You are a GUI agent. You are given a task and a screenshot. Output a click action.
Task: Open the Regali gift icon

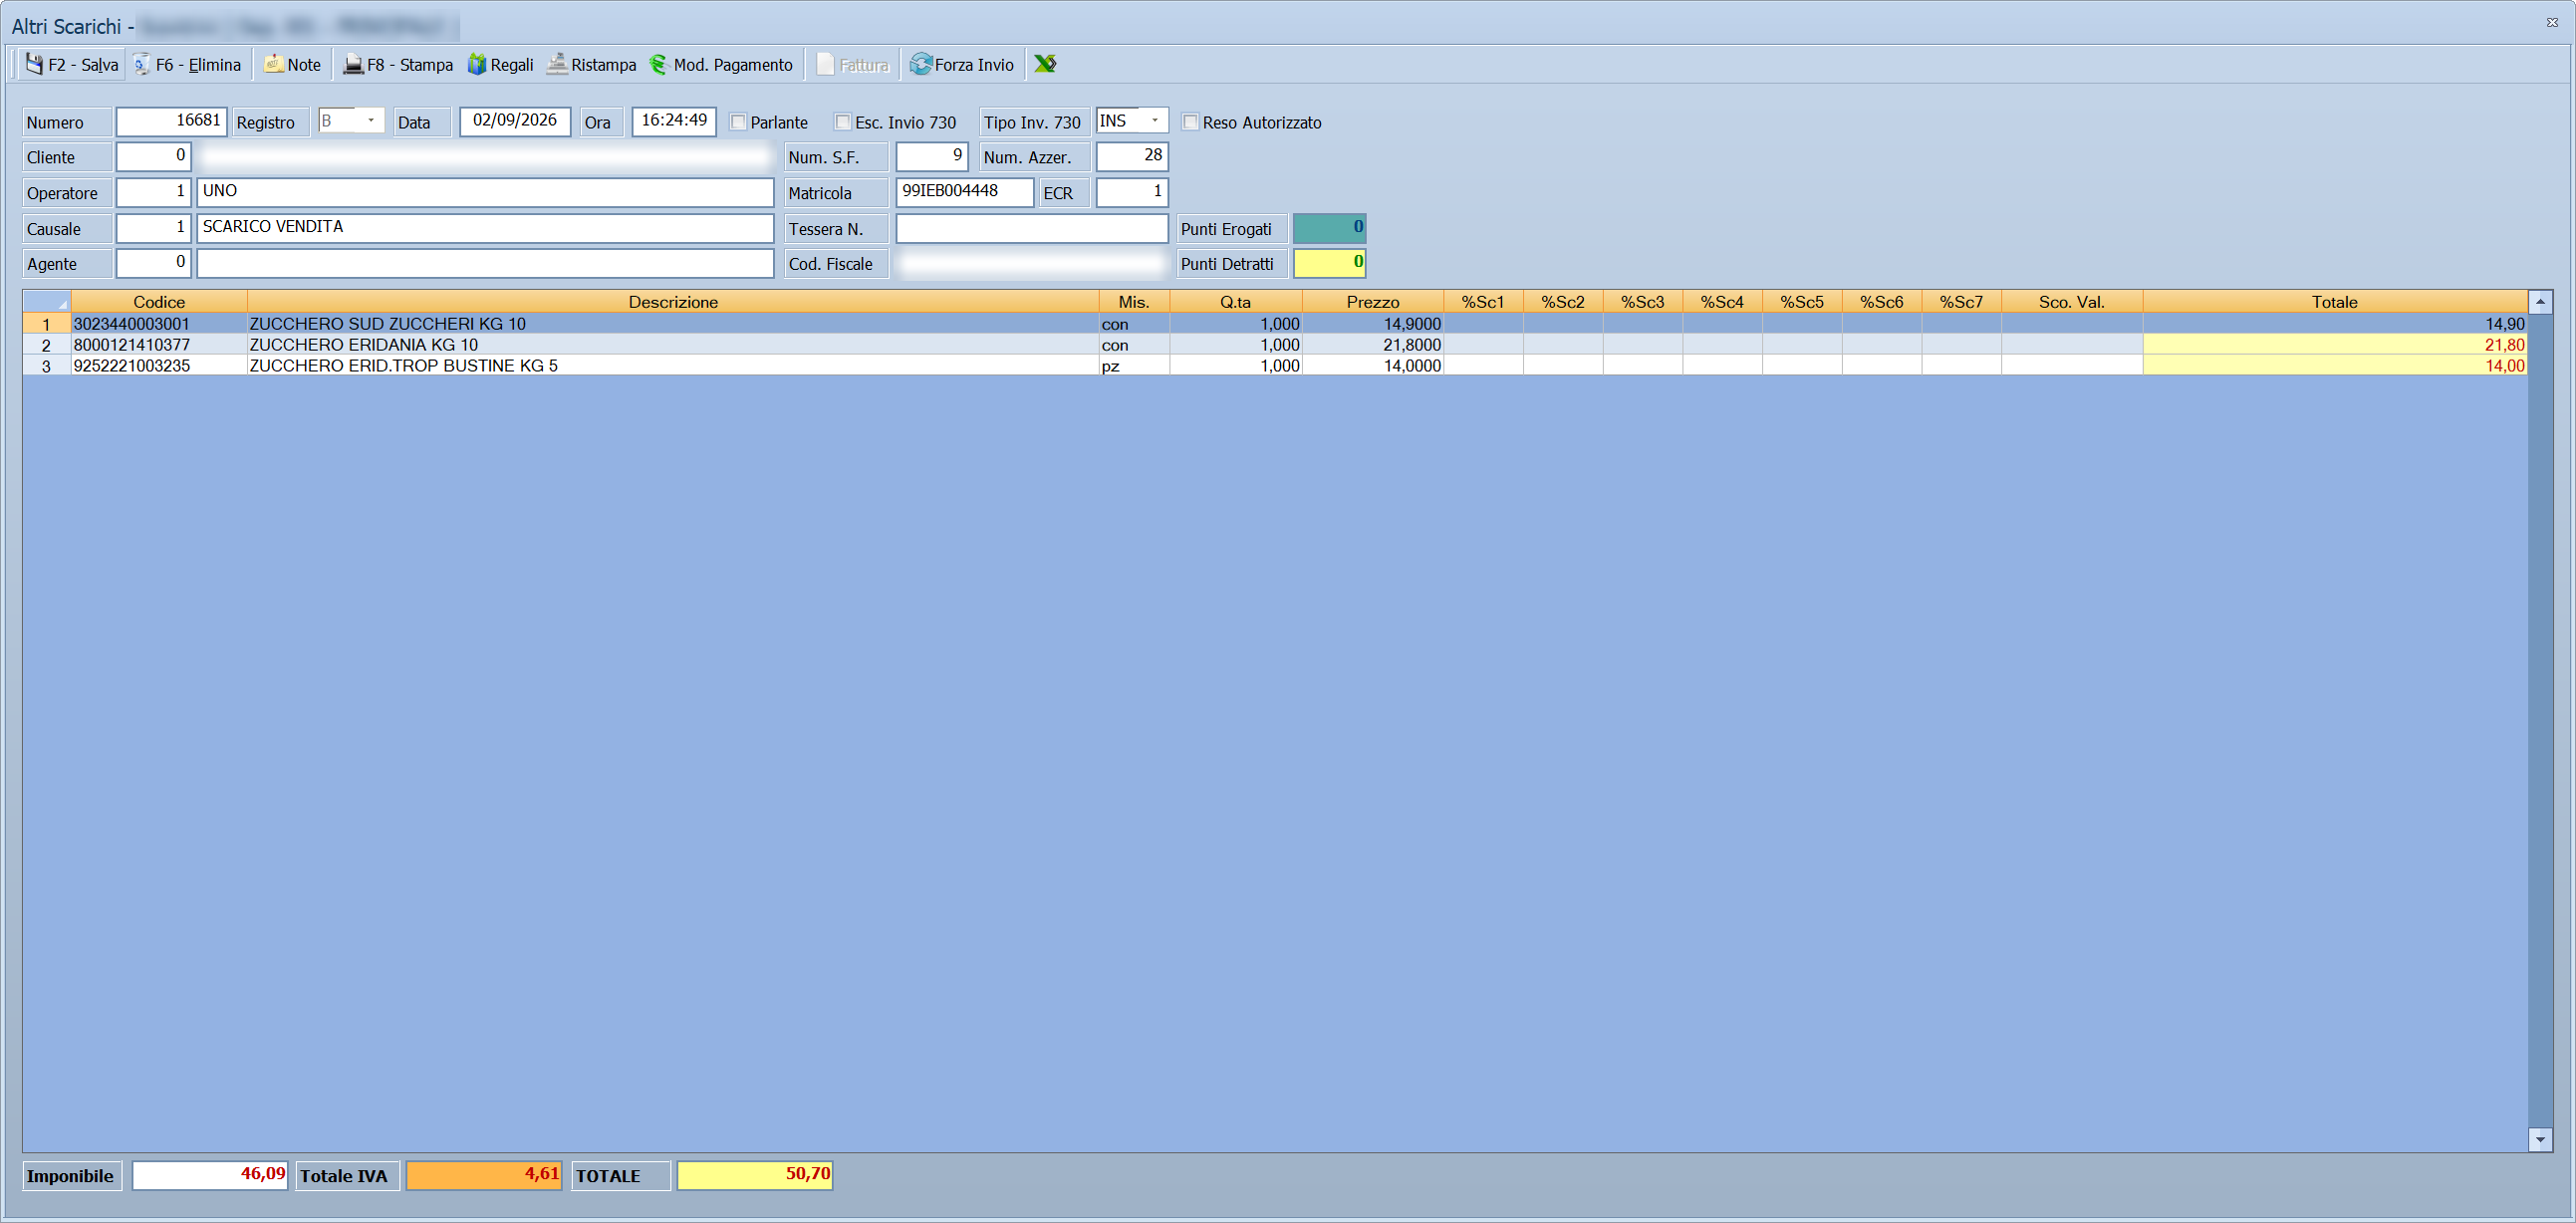click(477, 64)
